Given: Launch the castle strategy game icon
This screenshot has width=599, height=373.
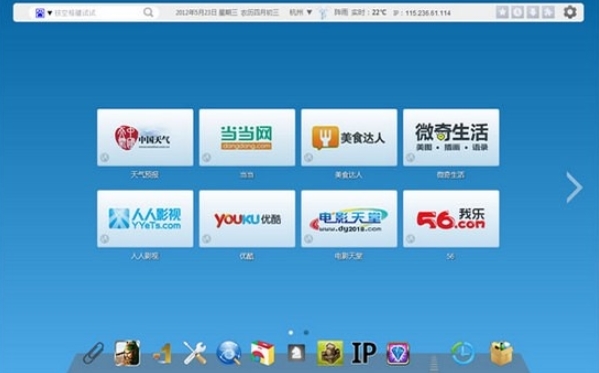Looking at the screenshot, I should [x=330, y=353].
